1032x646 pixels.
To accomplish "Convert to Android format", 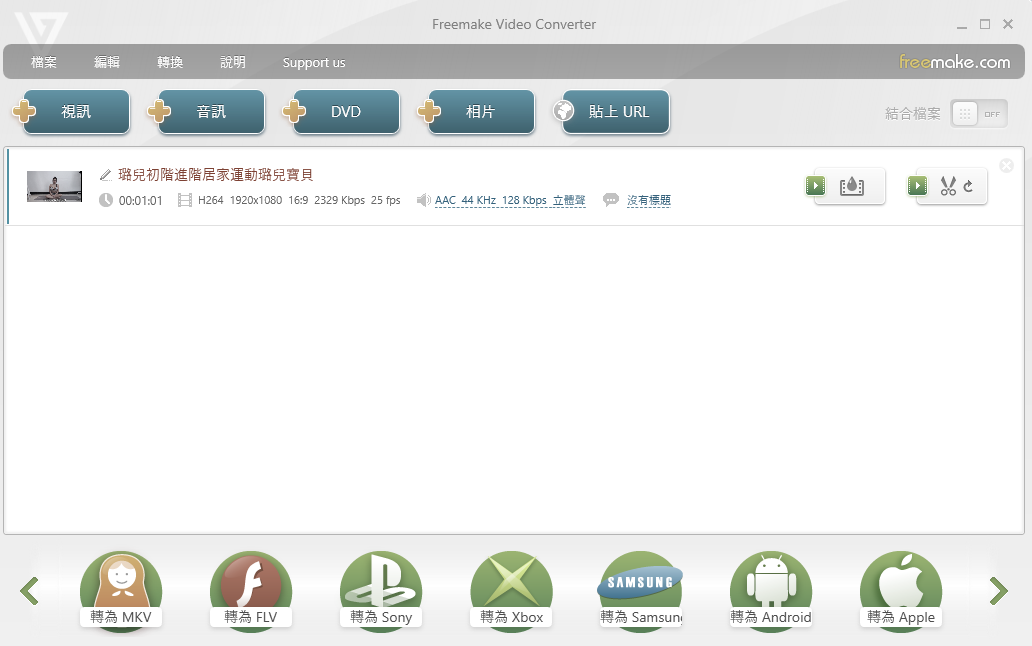I will click(771, 591).
